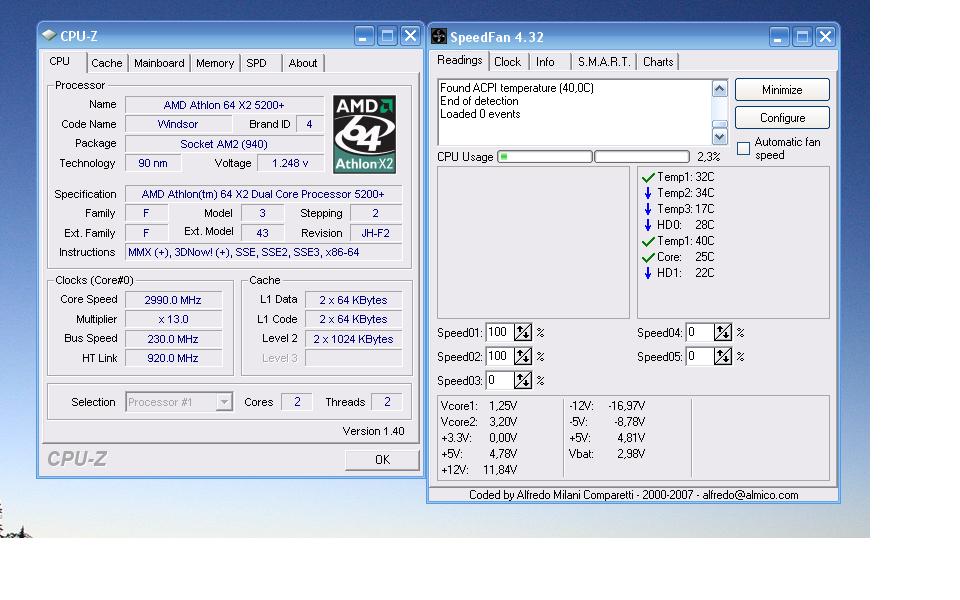Screen dimensions: 960x600
Task: Click the Minimize button in SpeedFan
Action: coord(782,90)
